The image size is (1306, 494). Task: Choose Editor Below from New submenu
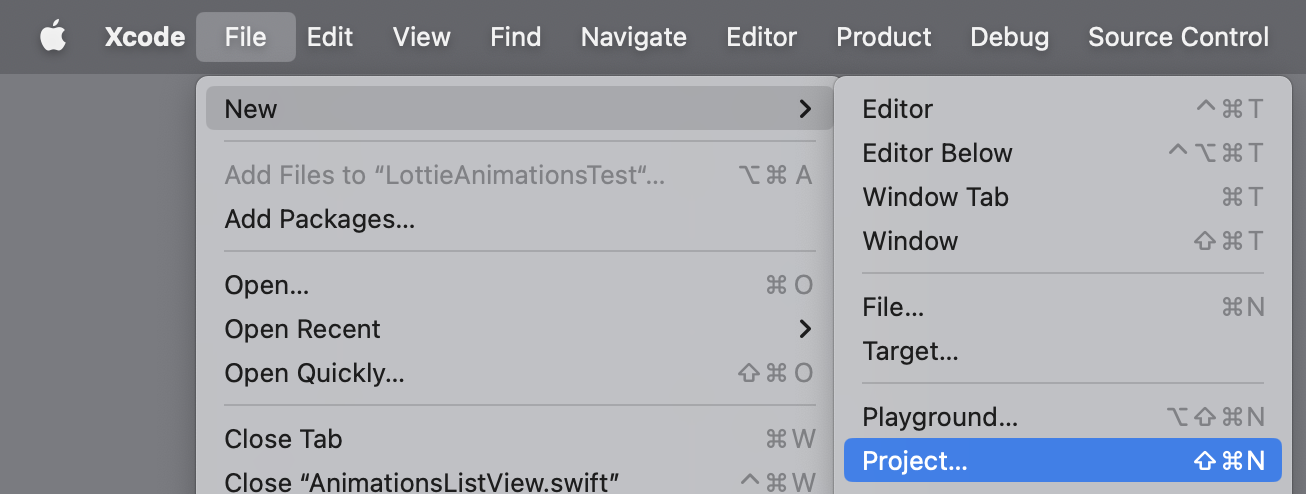[x=937, y=153]
